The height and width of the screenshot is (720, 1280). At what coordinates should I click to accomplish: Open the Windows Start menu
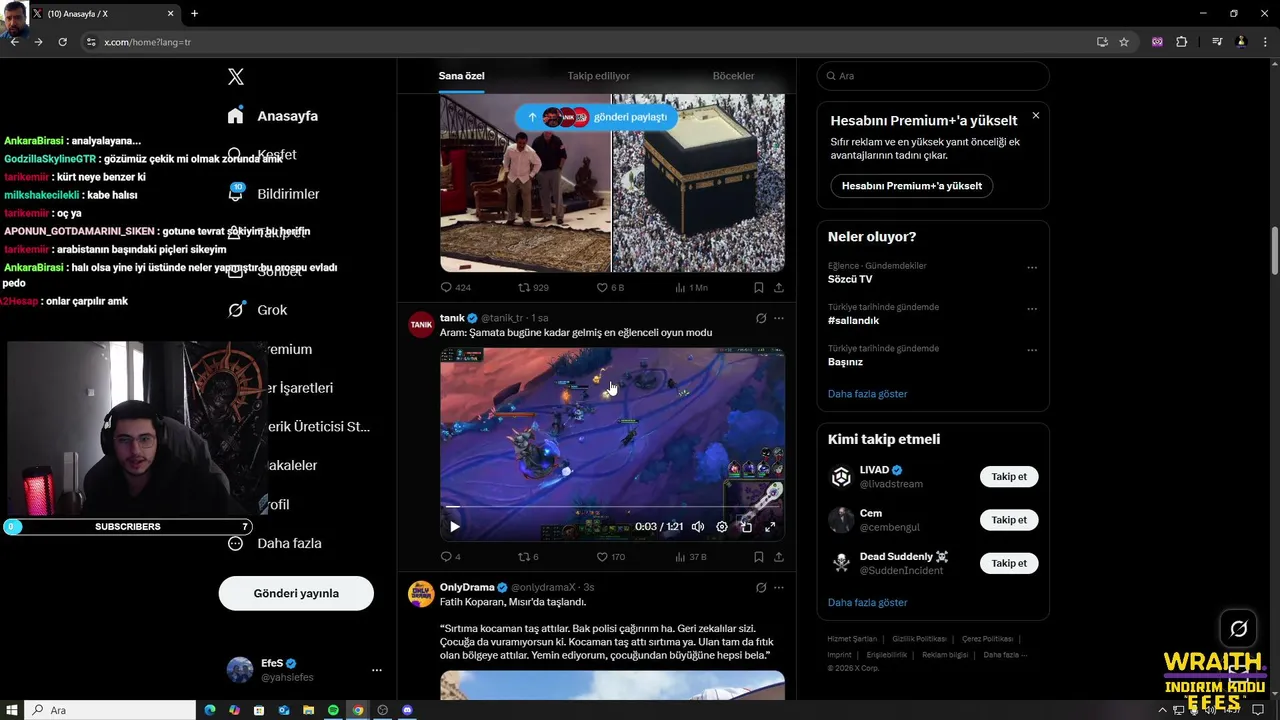[x=12, y=710]
